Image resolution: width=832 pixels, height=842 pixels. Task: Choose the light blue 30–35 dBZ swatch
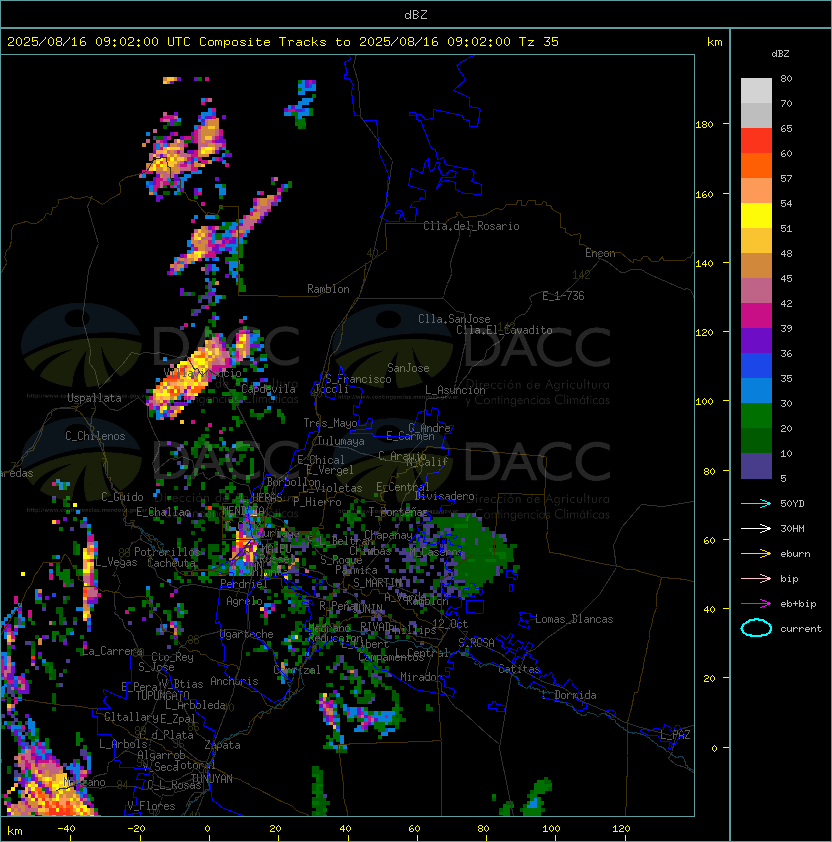pos(756,391)
